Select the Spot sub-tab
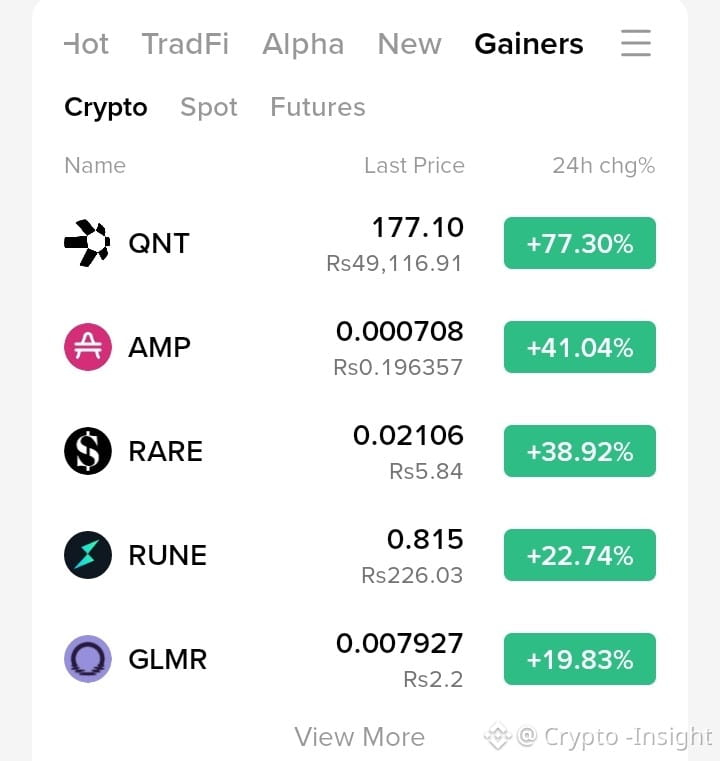The image size is (720, 761). coord(209,107)
